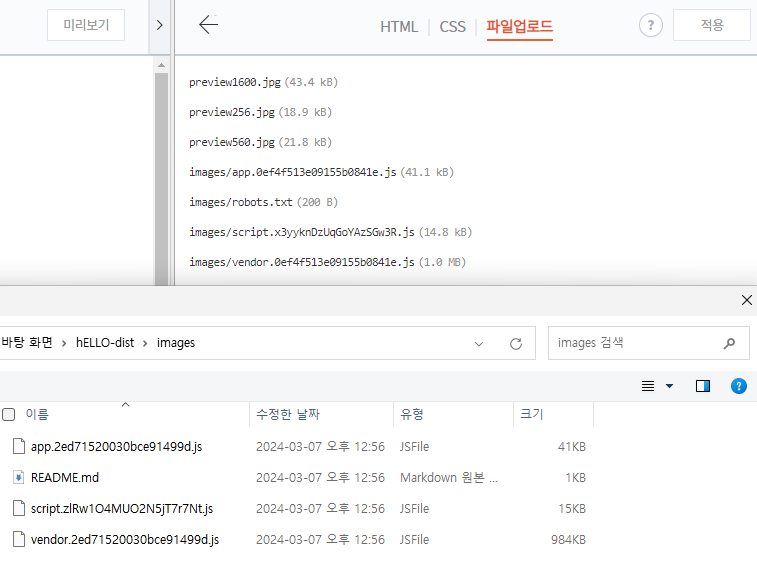
Task: Select file vendor.2ed71520030bce91499d.js
Action: point(125,539)
